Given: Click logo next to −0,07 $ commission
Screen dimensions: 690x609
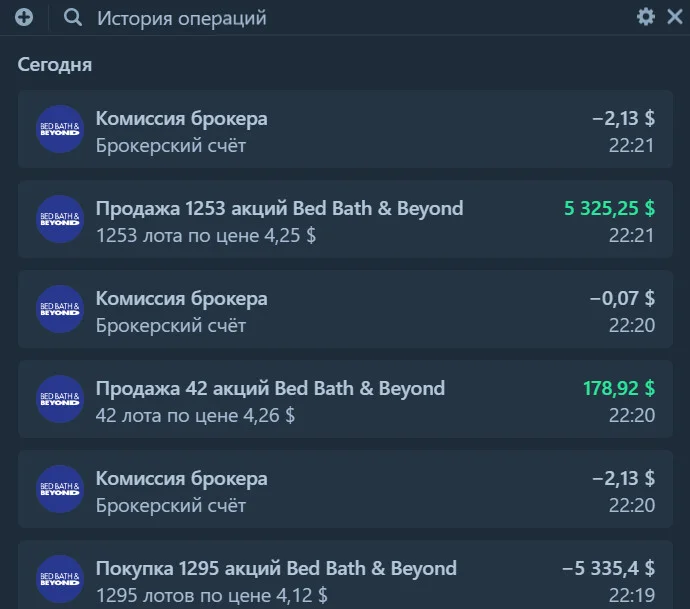Looking at the screenshot, I should click(60, 309).
